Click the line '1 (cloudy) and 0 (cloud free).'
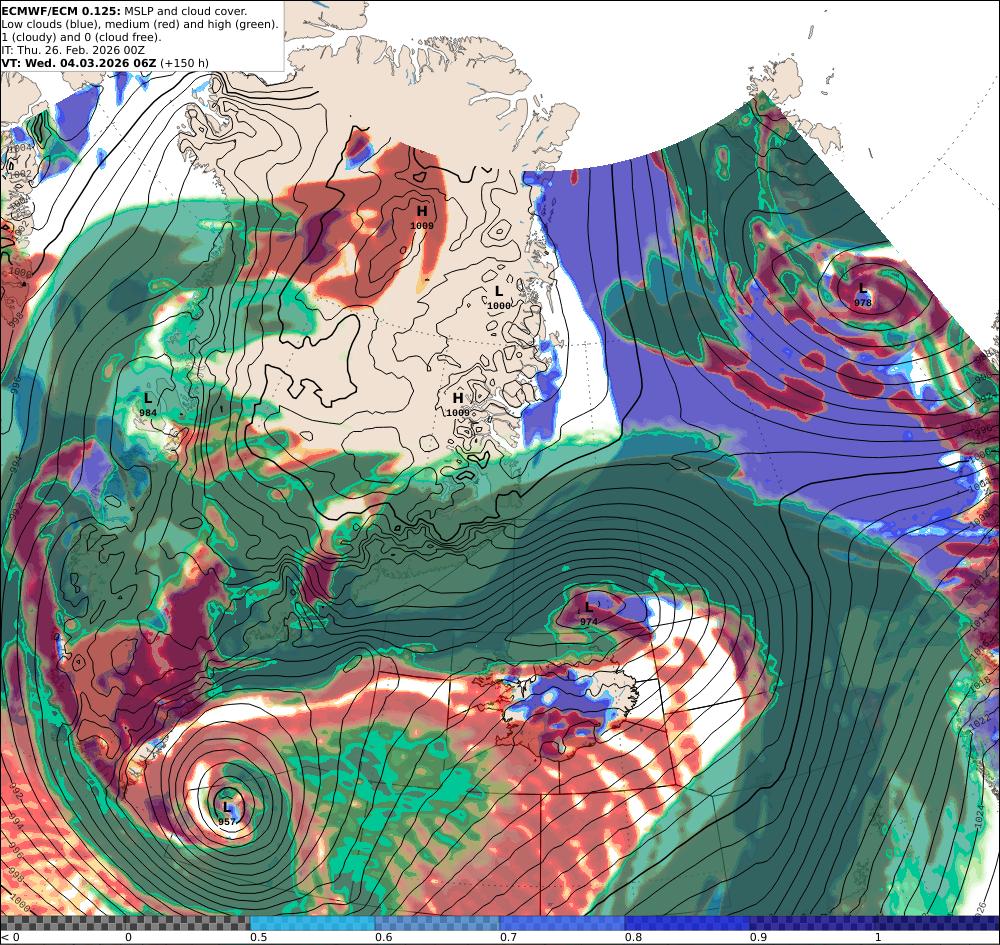 click(x=82, y=37)
